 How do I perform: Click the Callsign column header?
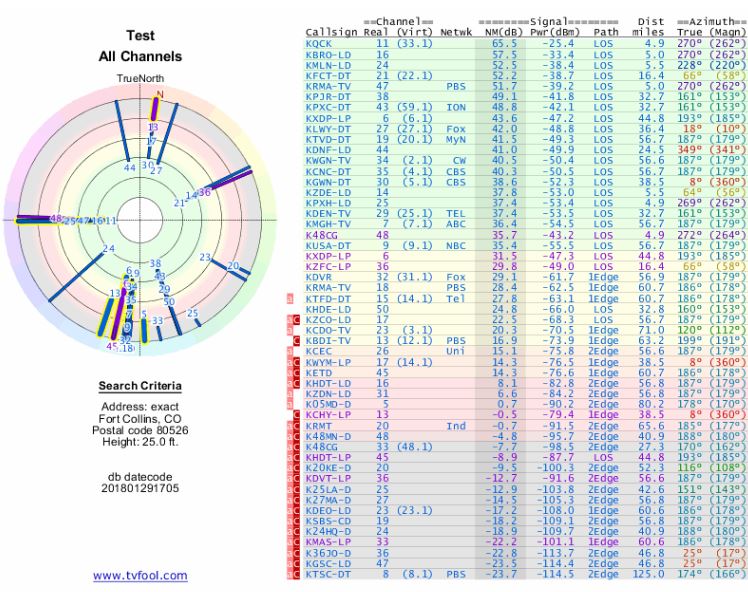[x=330, y=33]
